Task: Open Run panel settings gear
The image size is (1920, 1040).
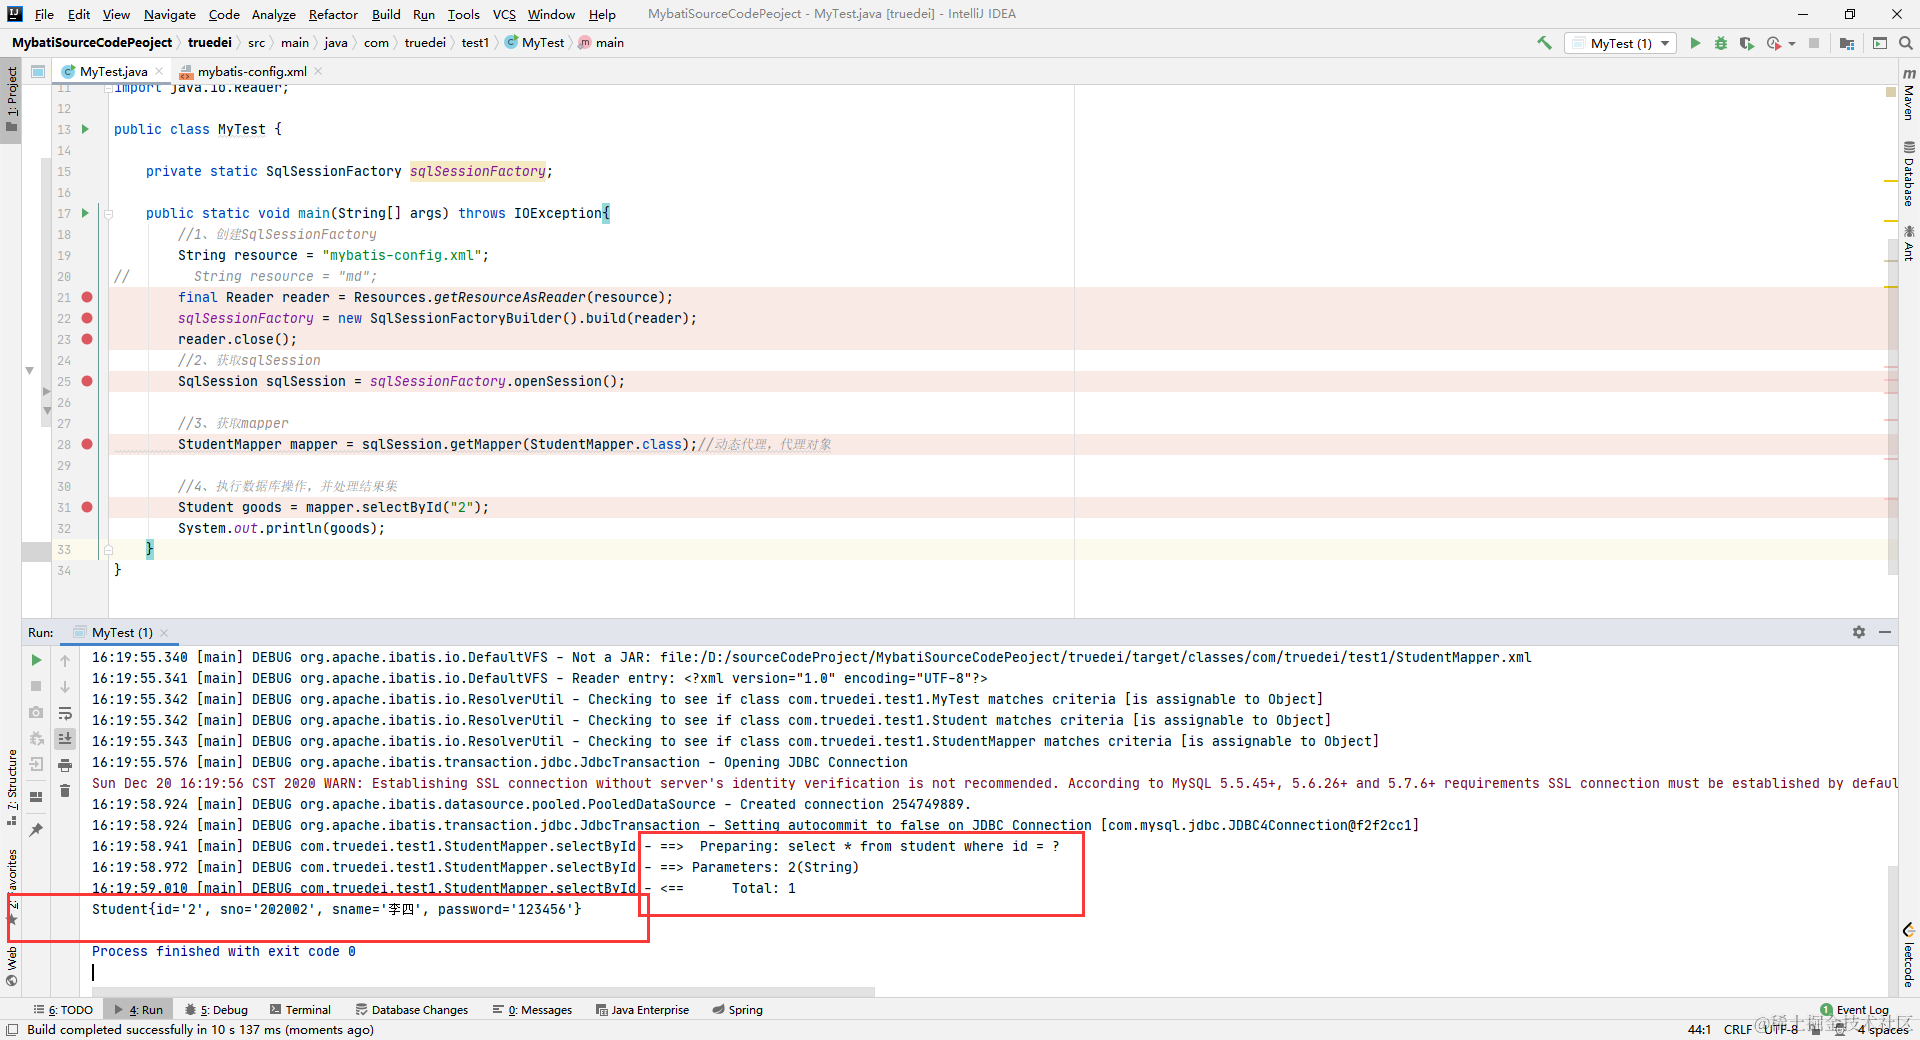Action: (x=1859, y=632)
